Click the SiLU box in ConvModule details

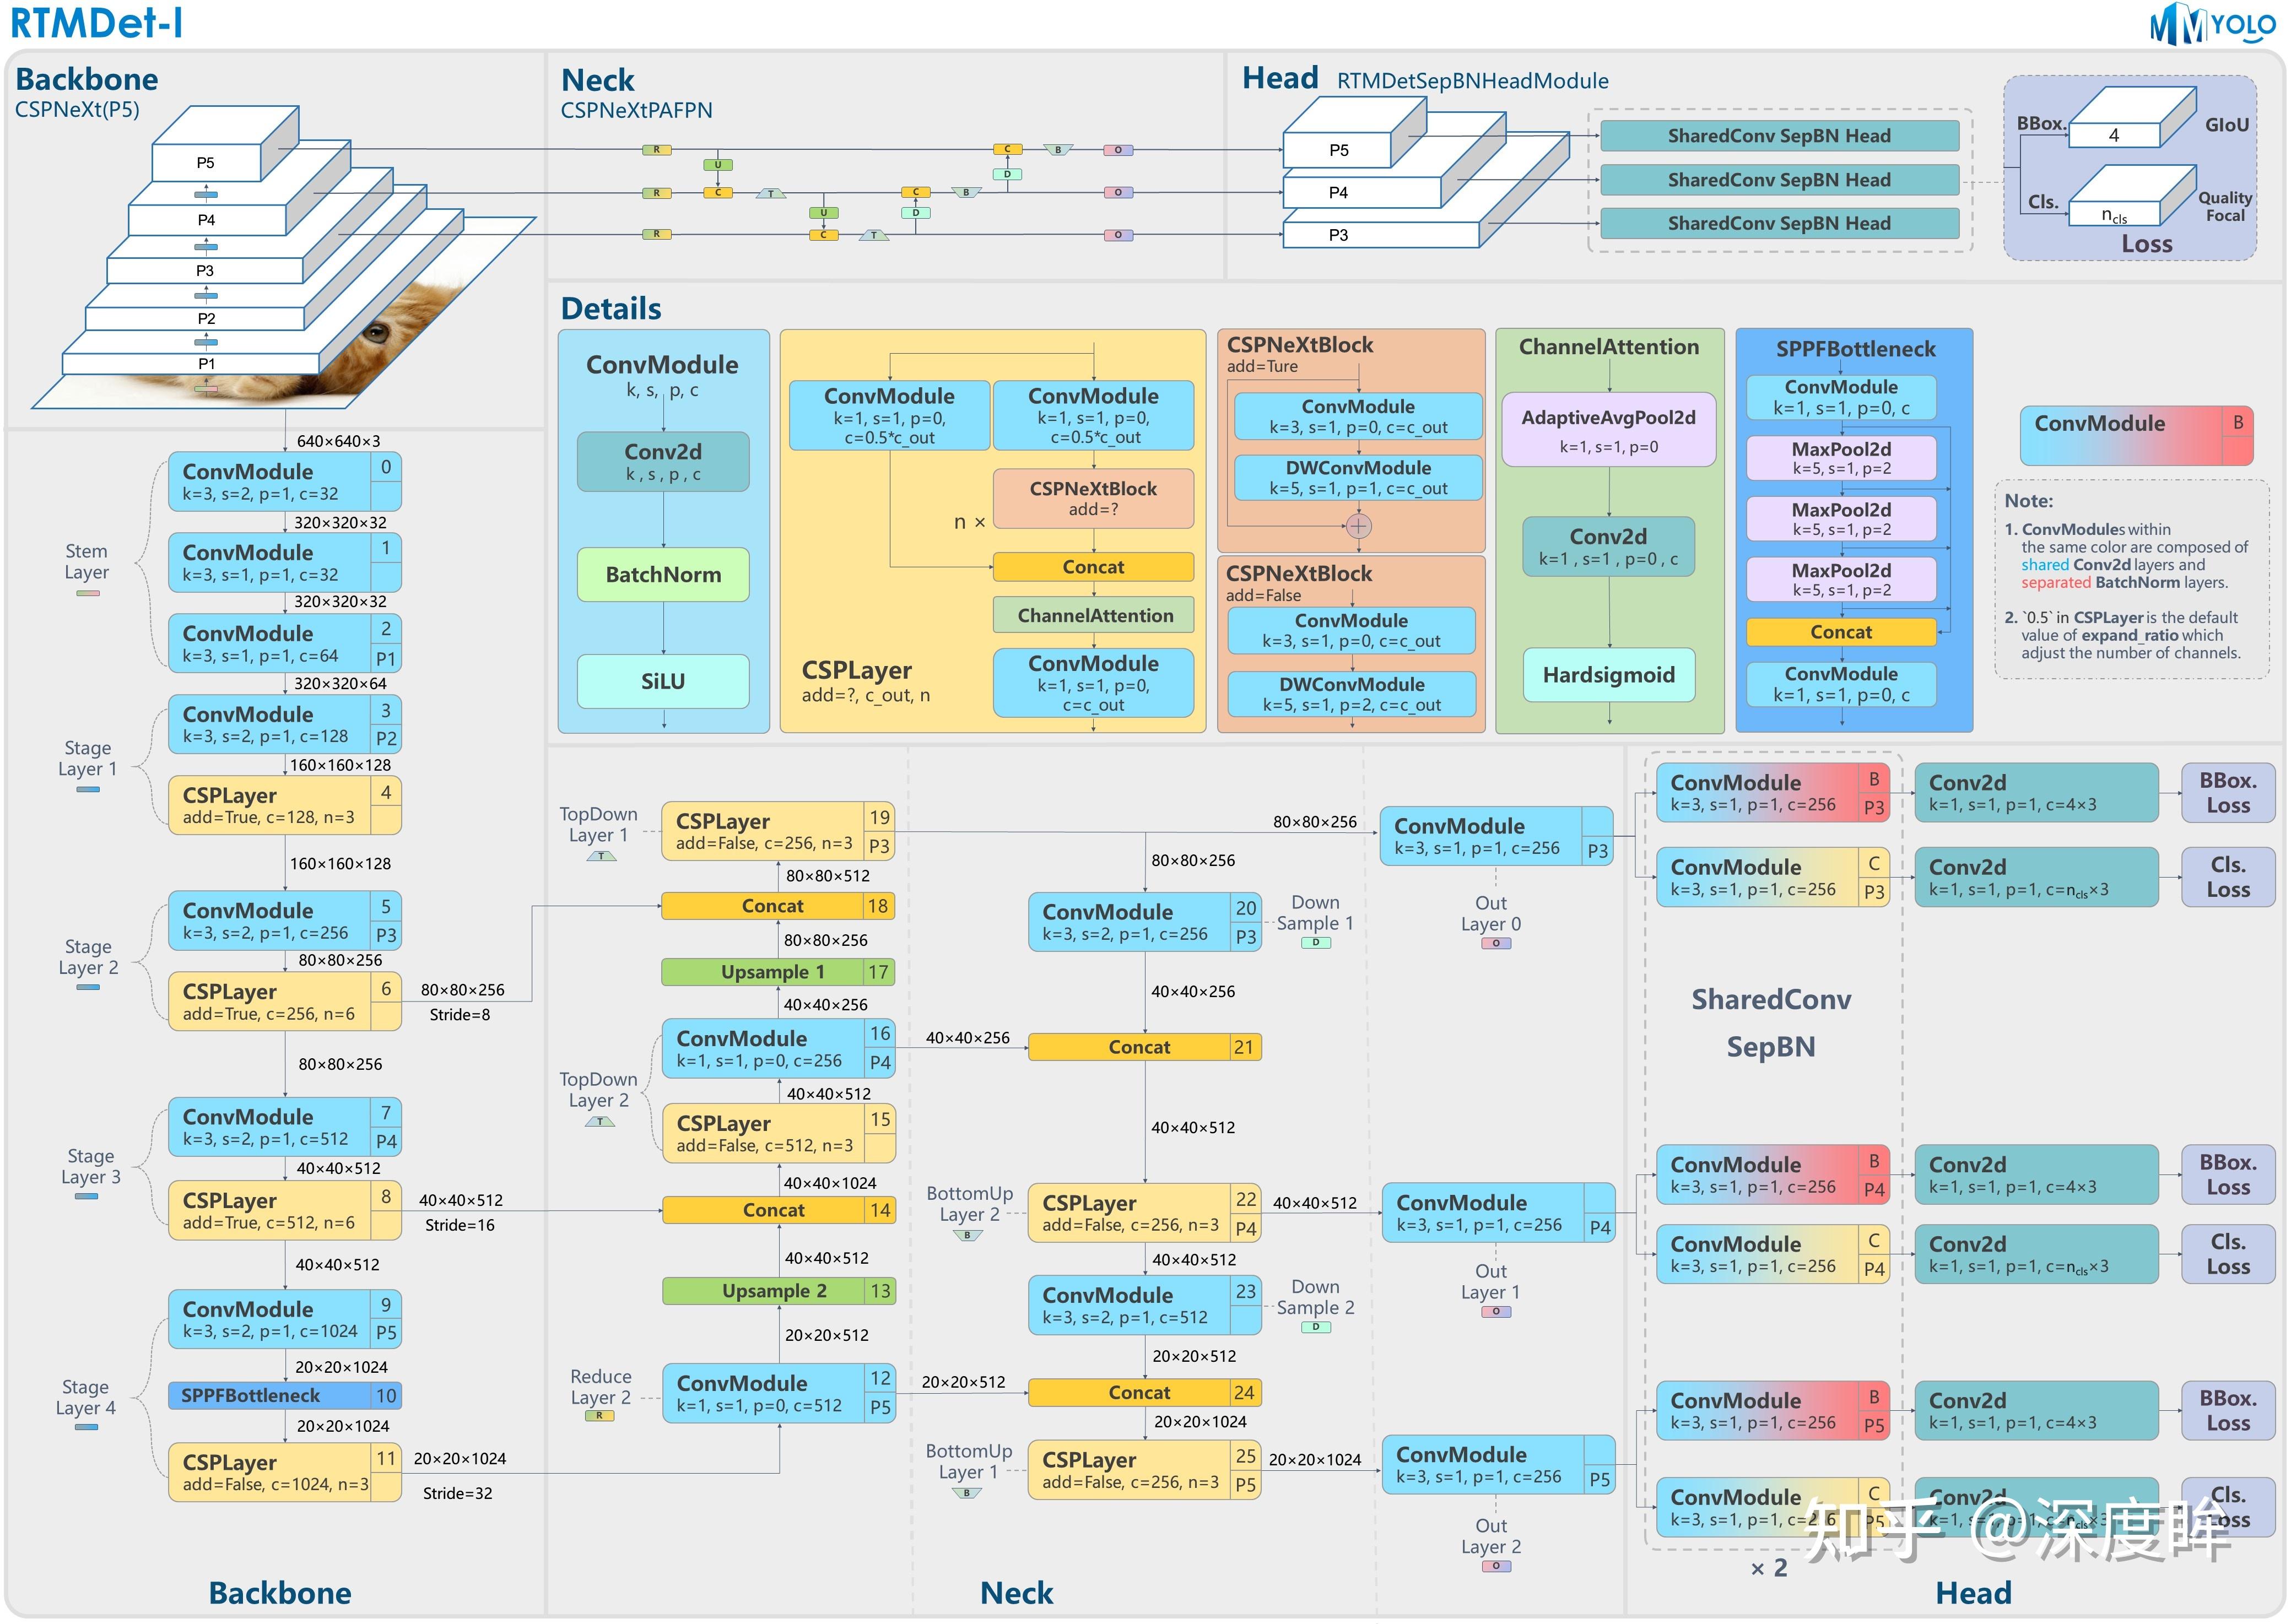point(663,681)
